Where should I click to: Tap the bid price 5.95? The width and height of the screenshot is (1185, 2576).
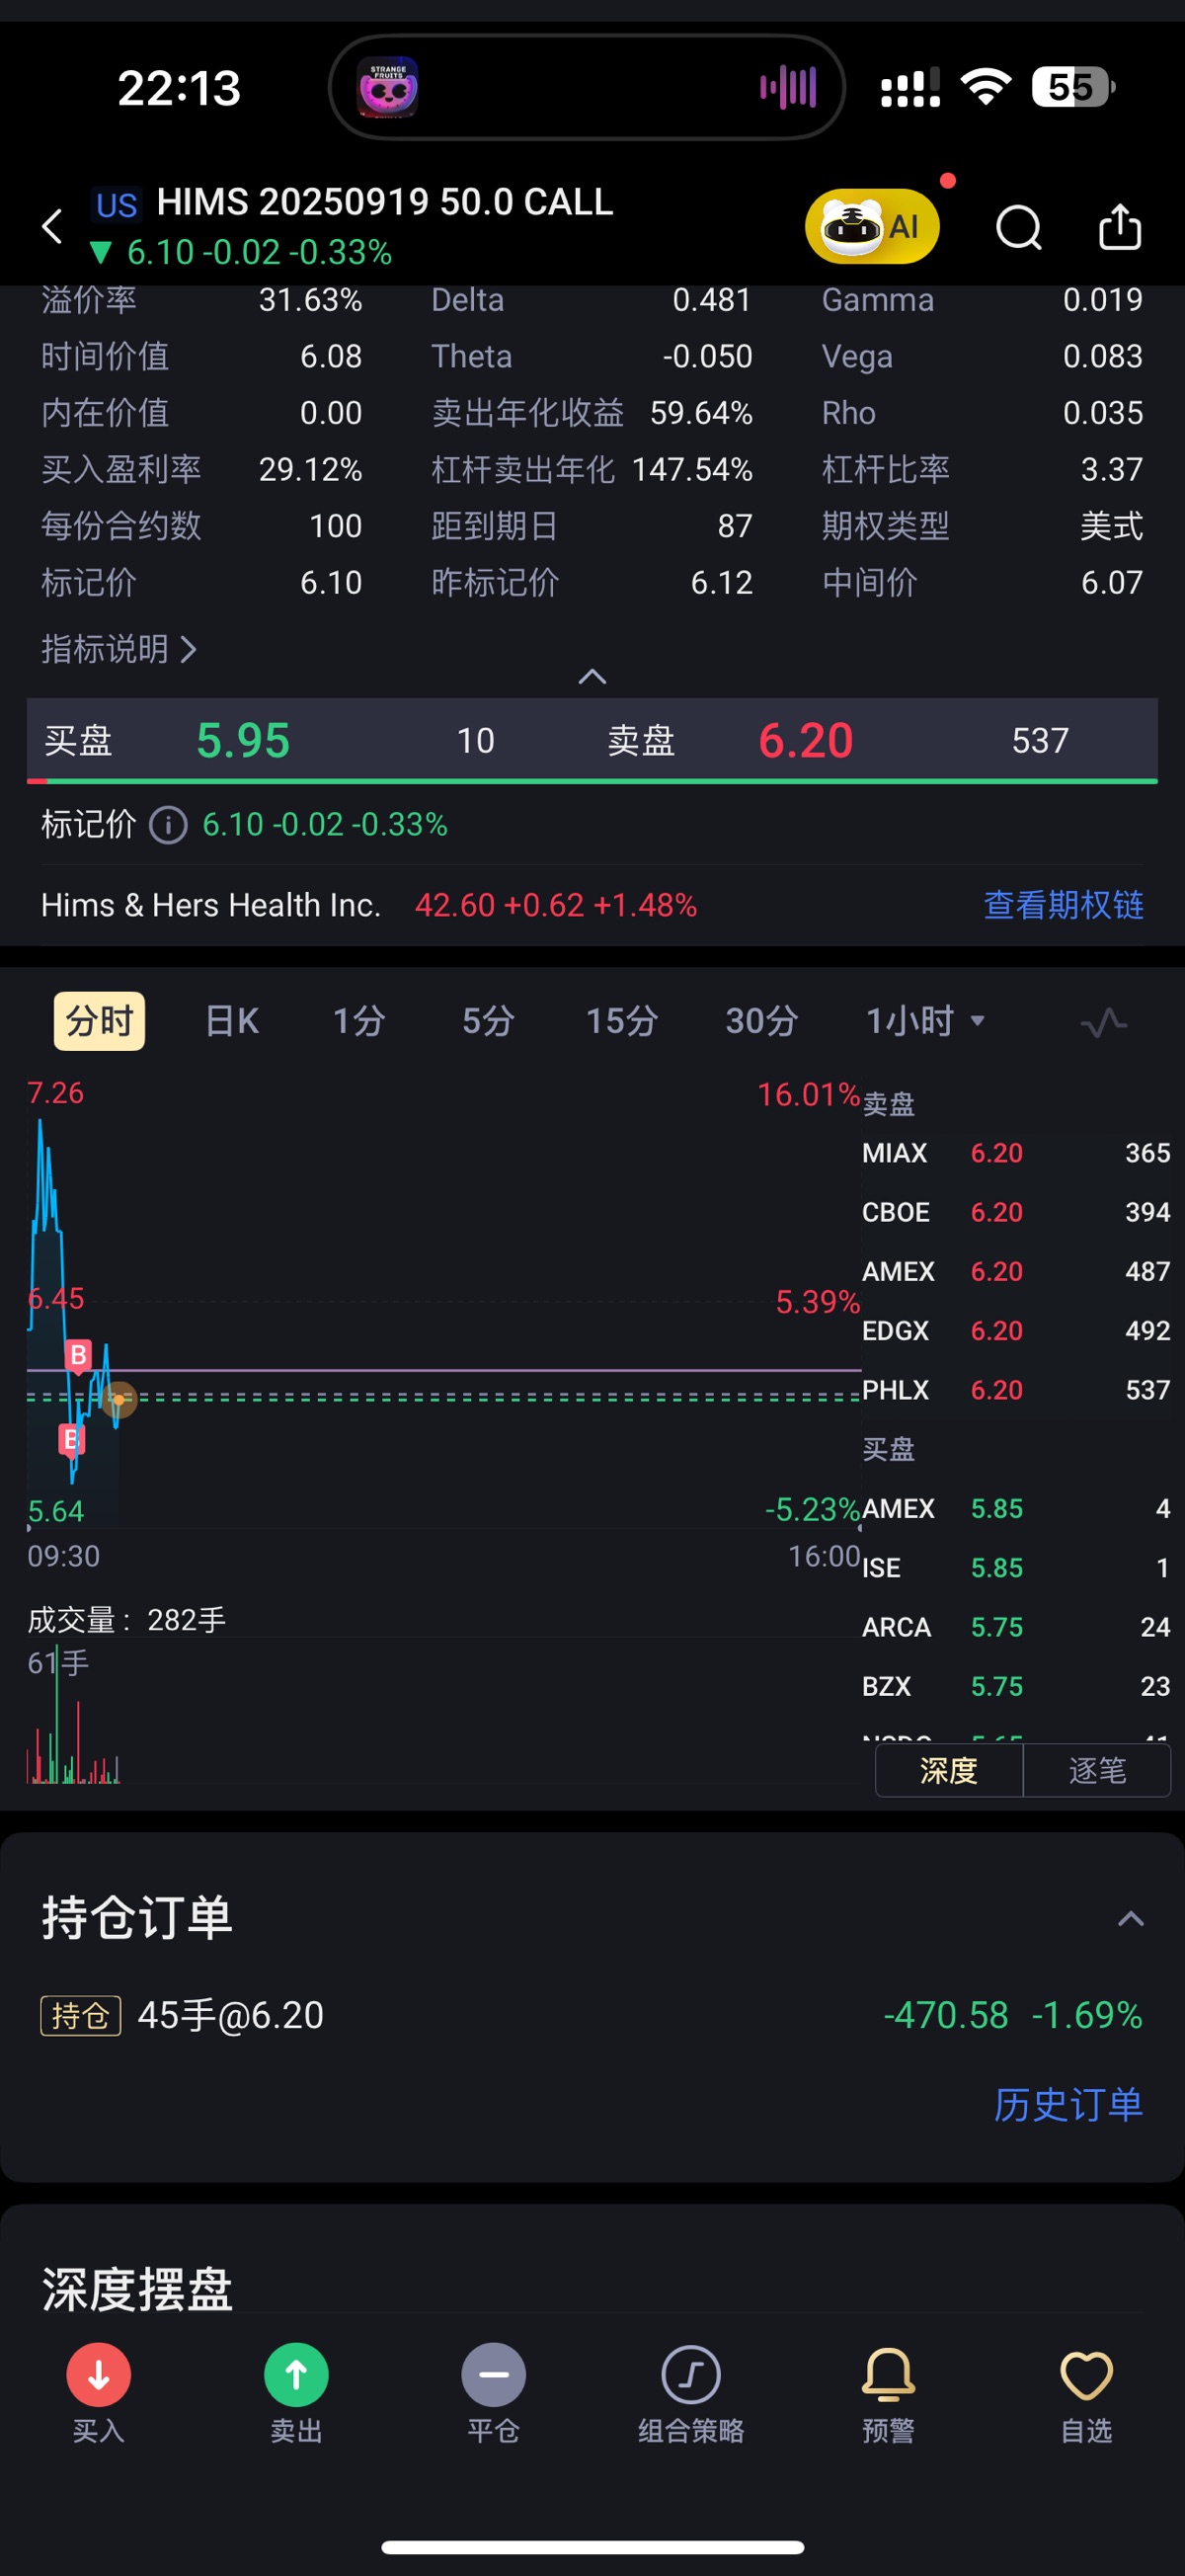(243, 741)
